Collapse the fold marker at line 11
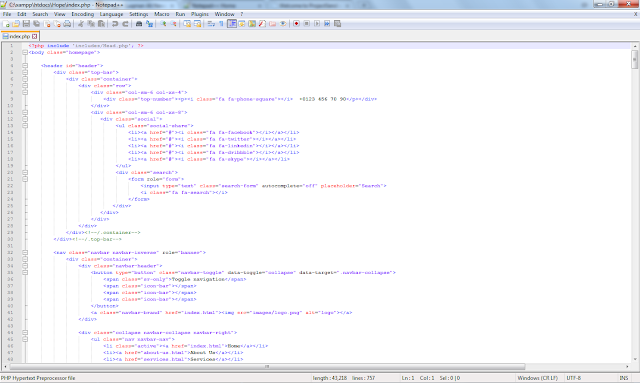This screenshot has width=640, height=383. pyautogui.click(x=25, y=112)
